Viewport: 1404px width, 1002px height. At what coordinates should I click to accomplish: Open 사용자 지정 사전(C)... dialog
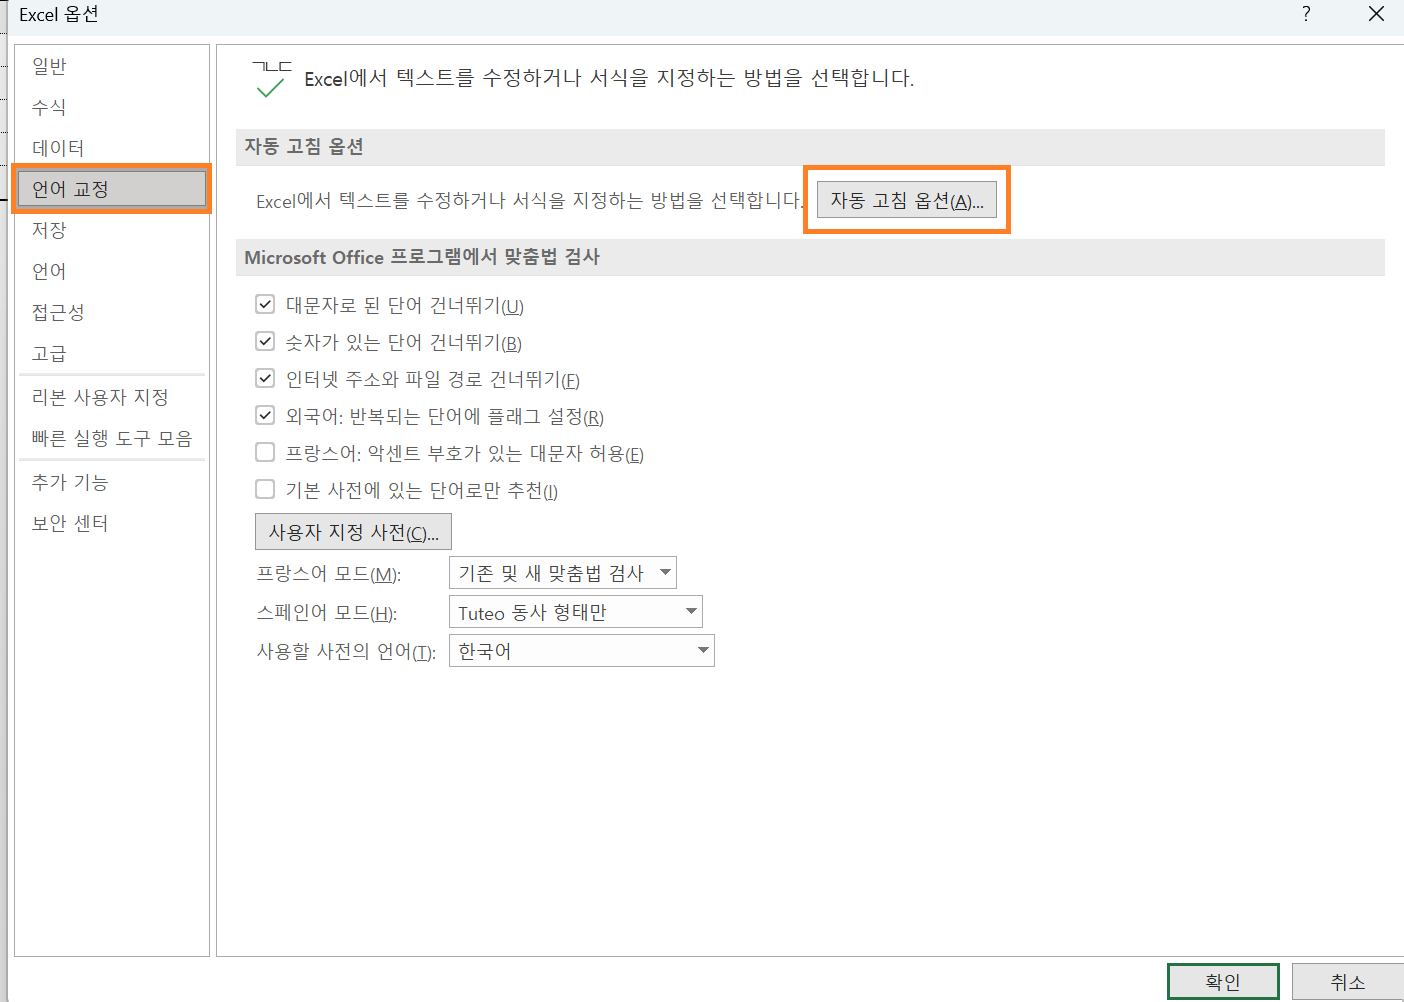click(x=354, y=532)
